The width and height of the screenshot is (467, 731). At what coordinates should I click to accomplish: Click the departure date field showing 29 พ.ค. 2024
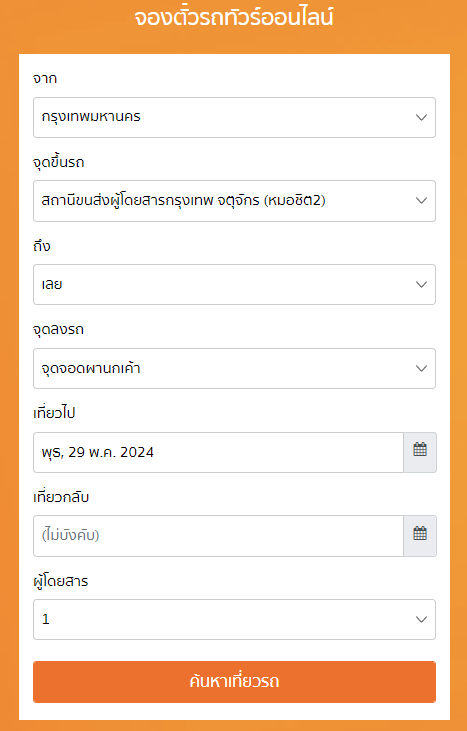[x=218, y=452]
